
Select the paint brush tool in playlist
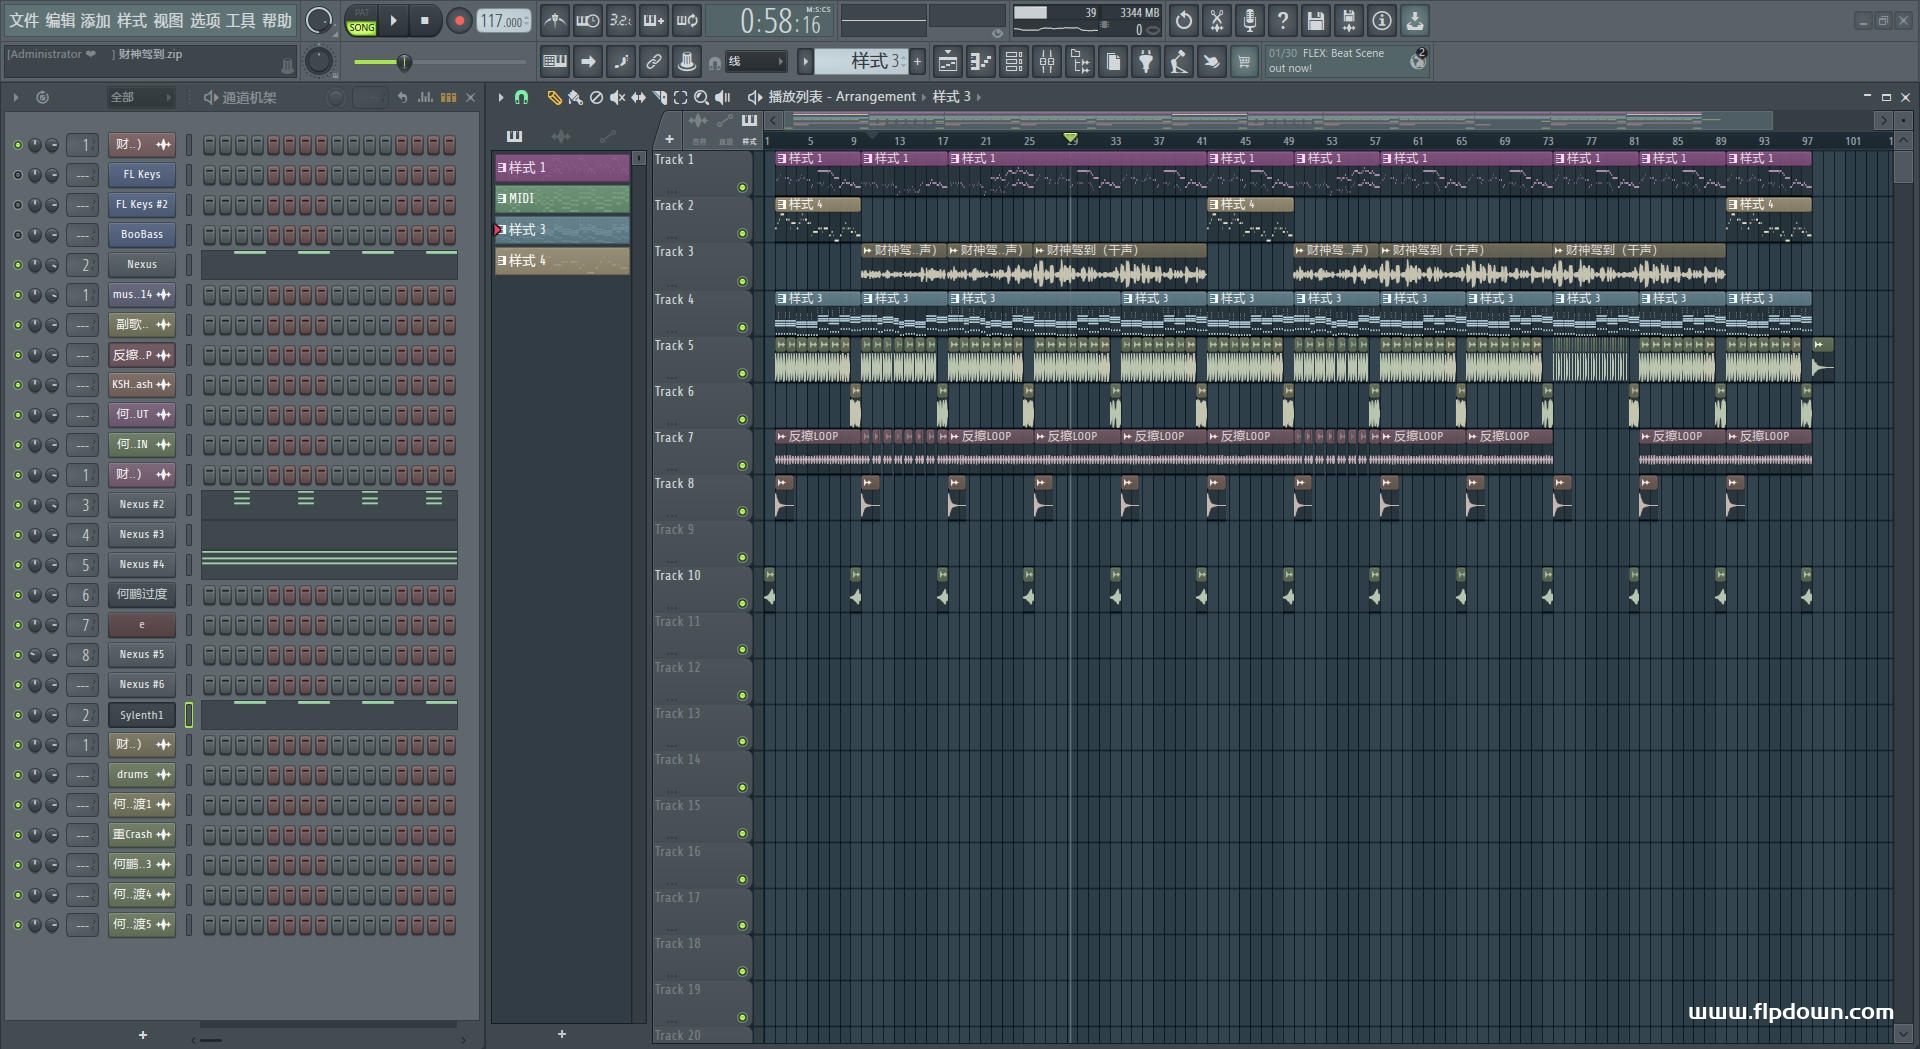click(x=575, y=97)
